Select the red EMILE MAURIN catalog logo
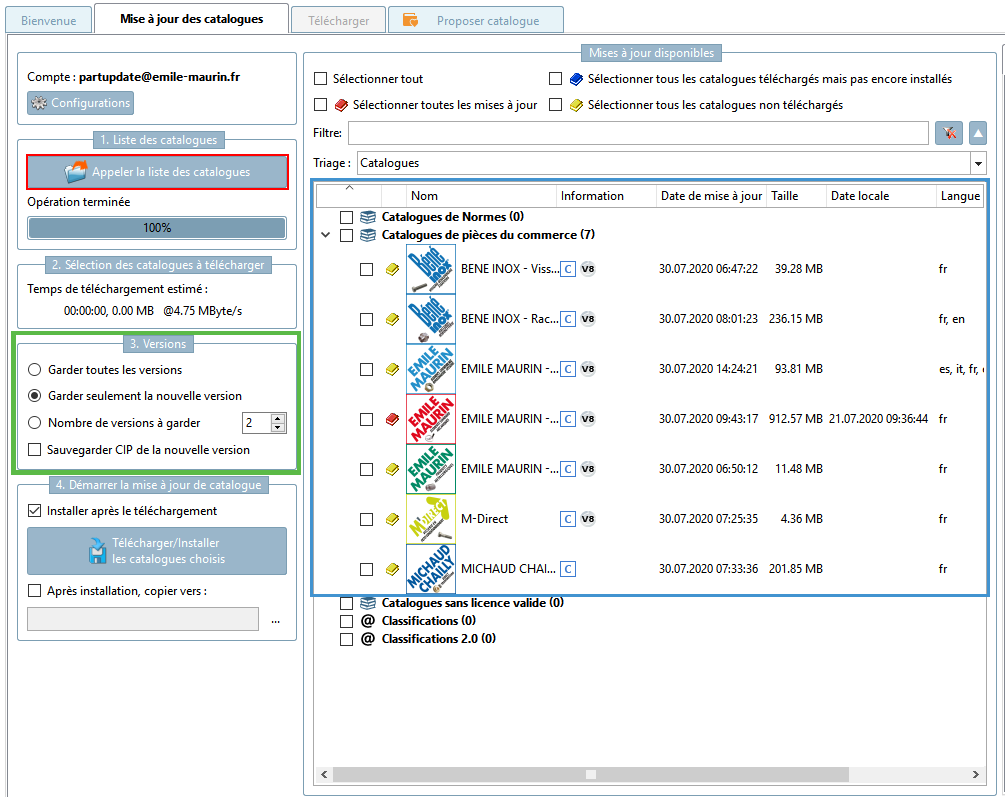The width and height of the screenshot is (1005, 797). click(x=431, y=419)
